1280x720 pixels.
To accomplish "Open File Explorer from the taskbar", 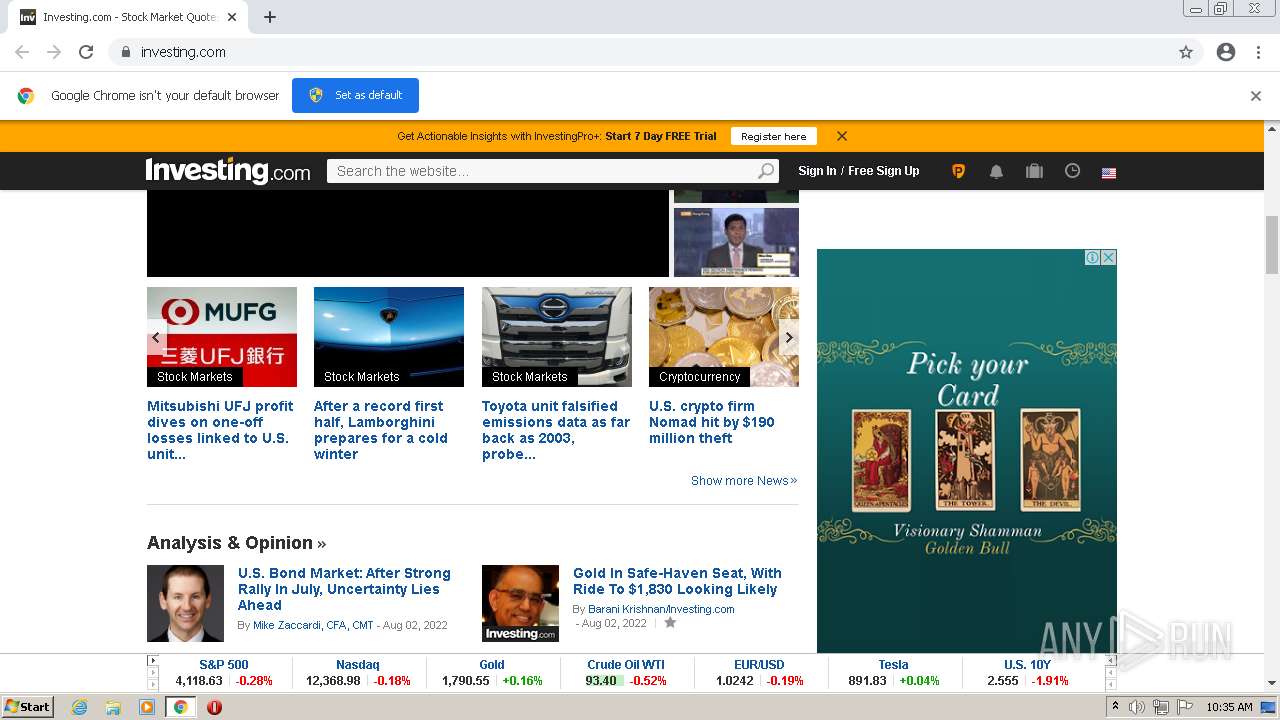I will 113,707.
